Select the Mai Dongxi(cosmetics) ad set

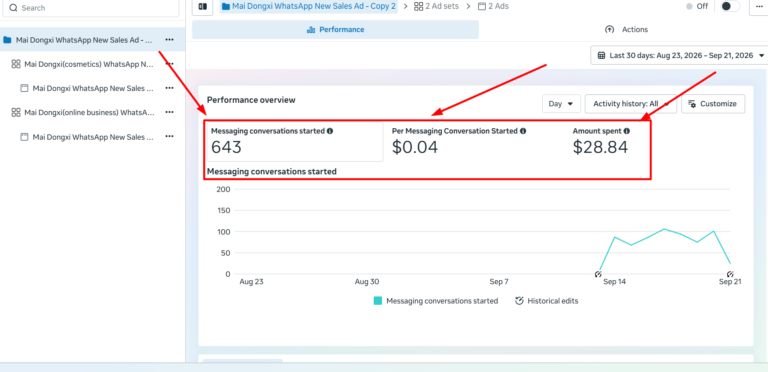tap(89, 64)
